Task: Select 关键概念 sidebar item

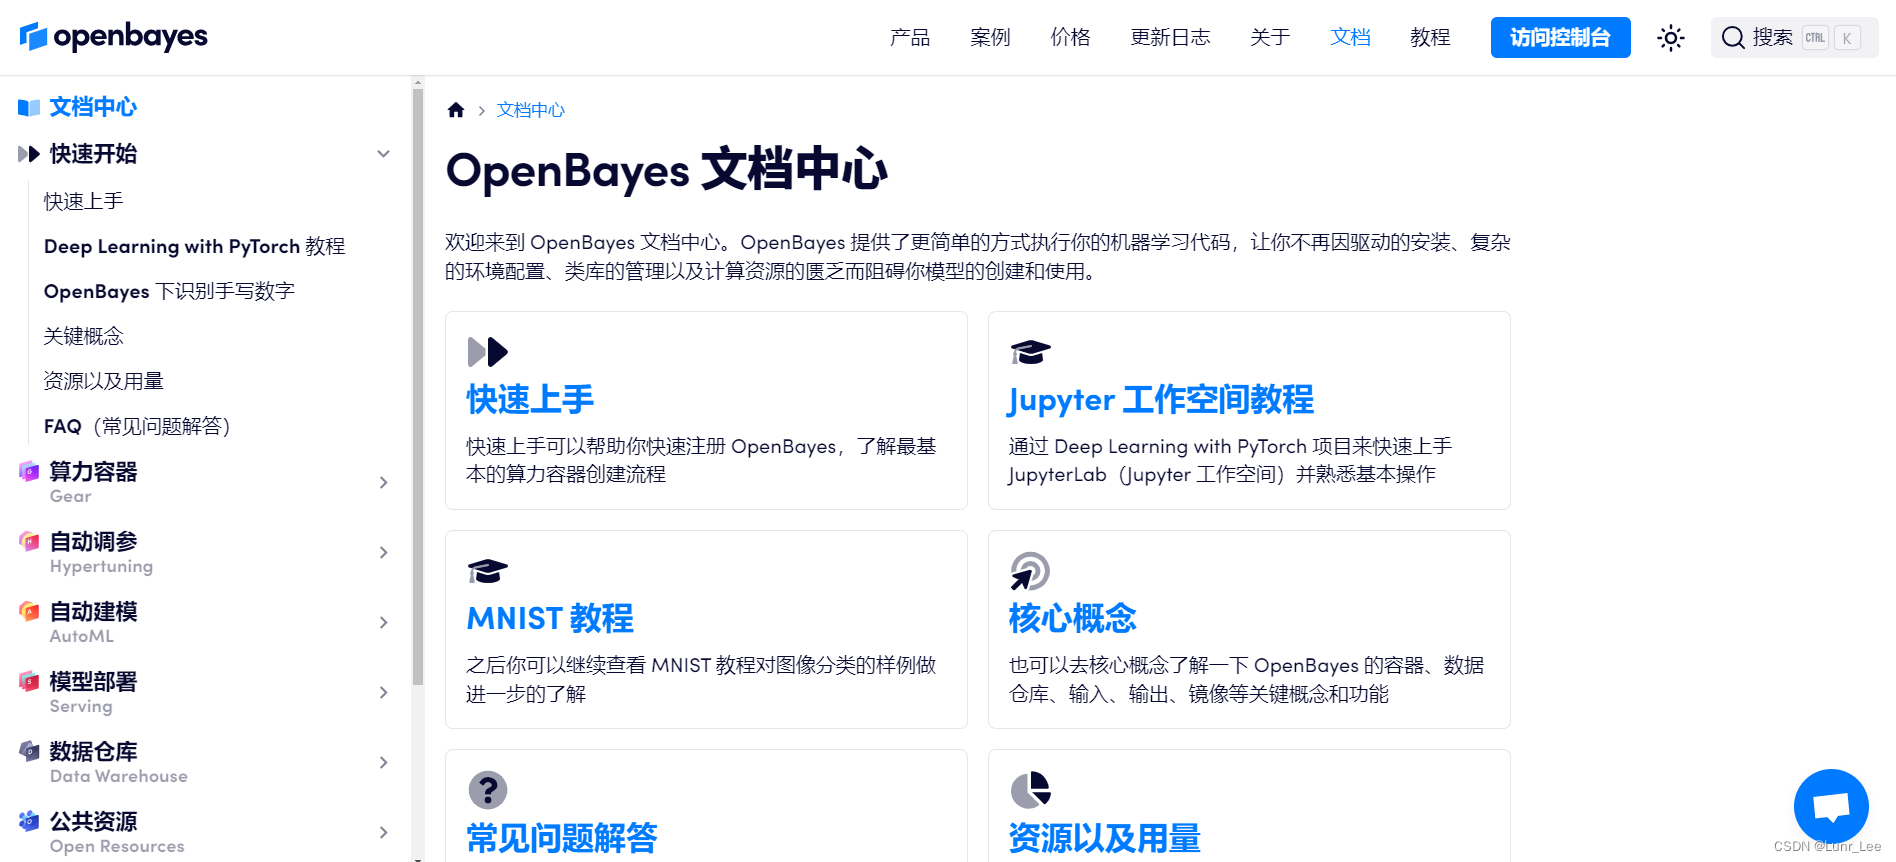Action: click(x=83, y=336)
